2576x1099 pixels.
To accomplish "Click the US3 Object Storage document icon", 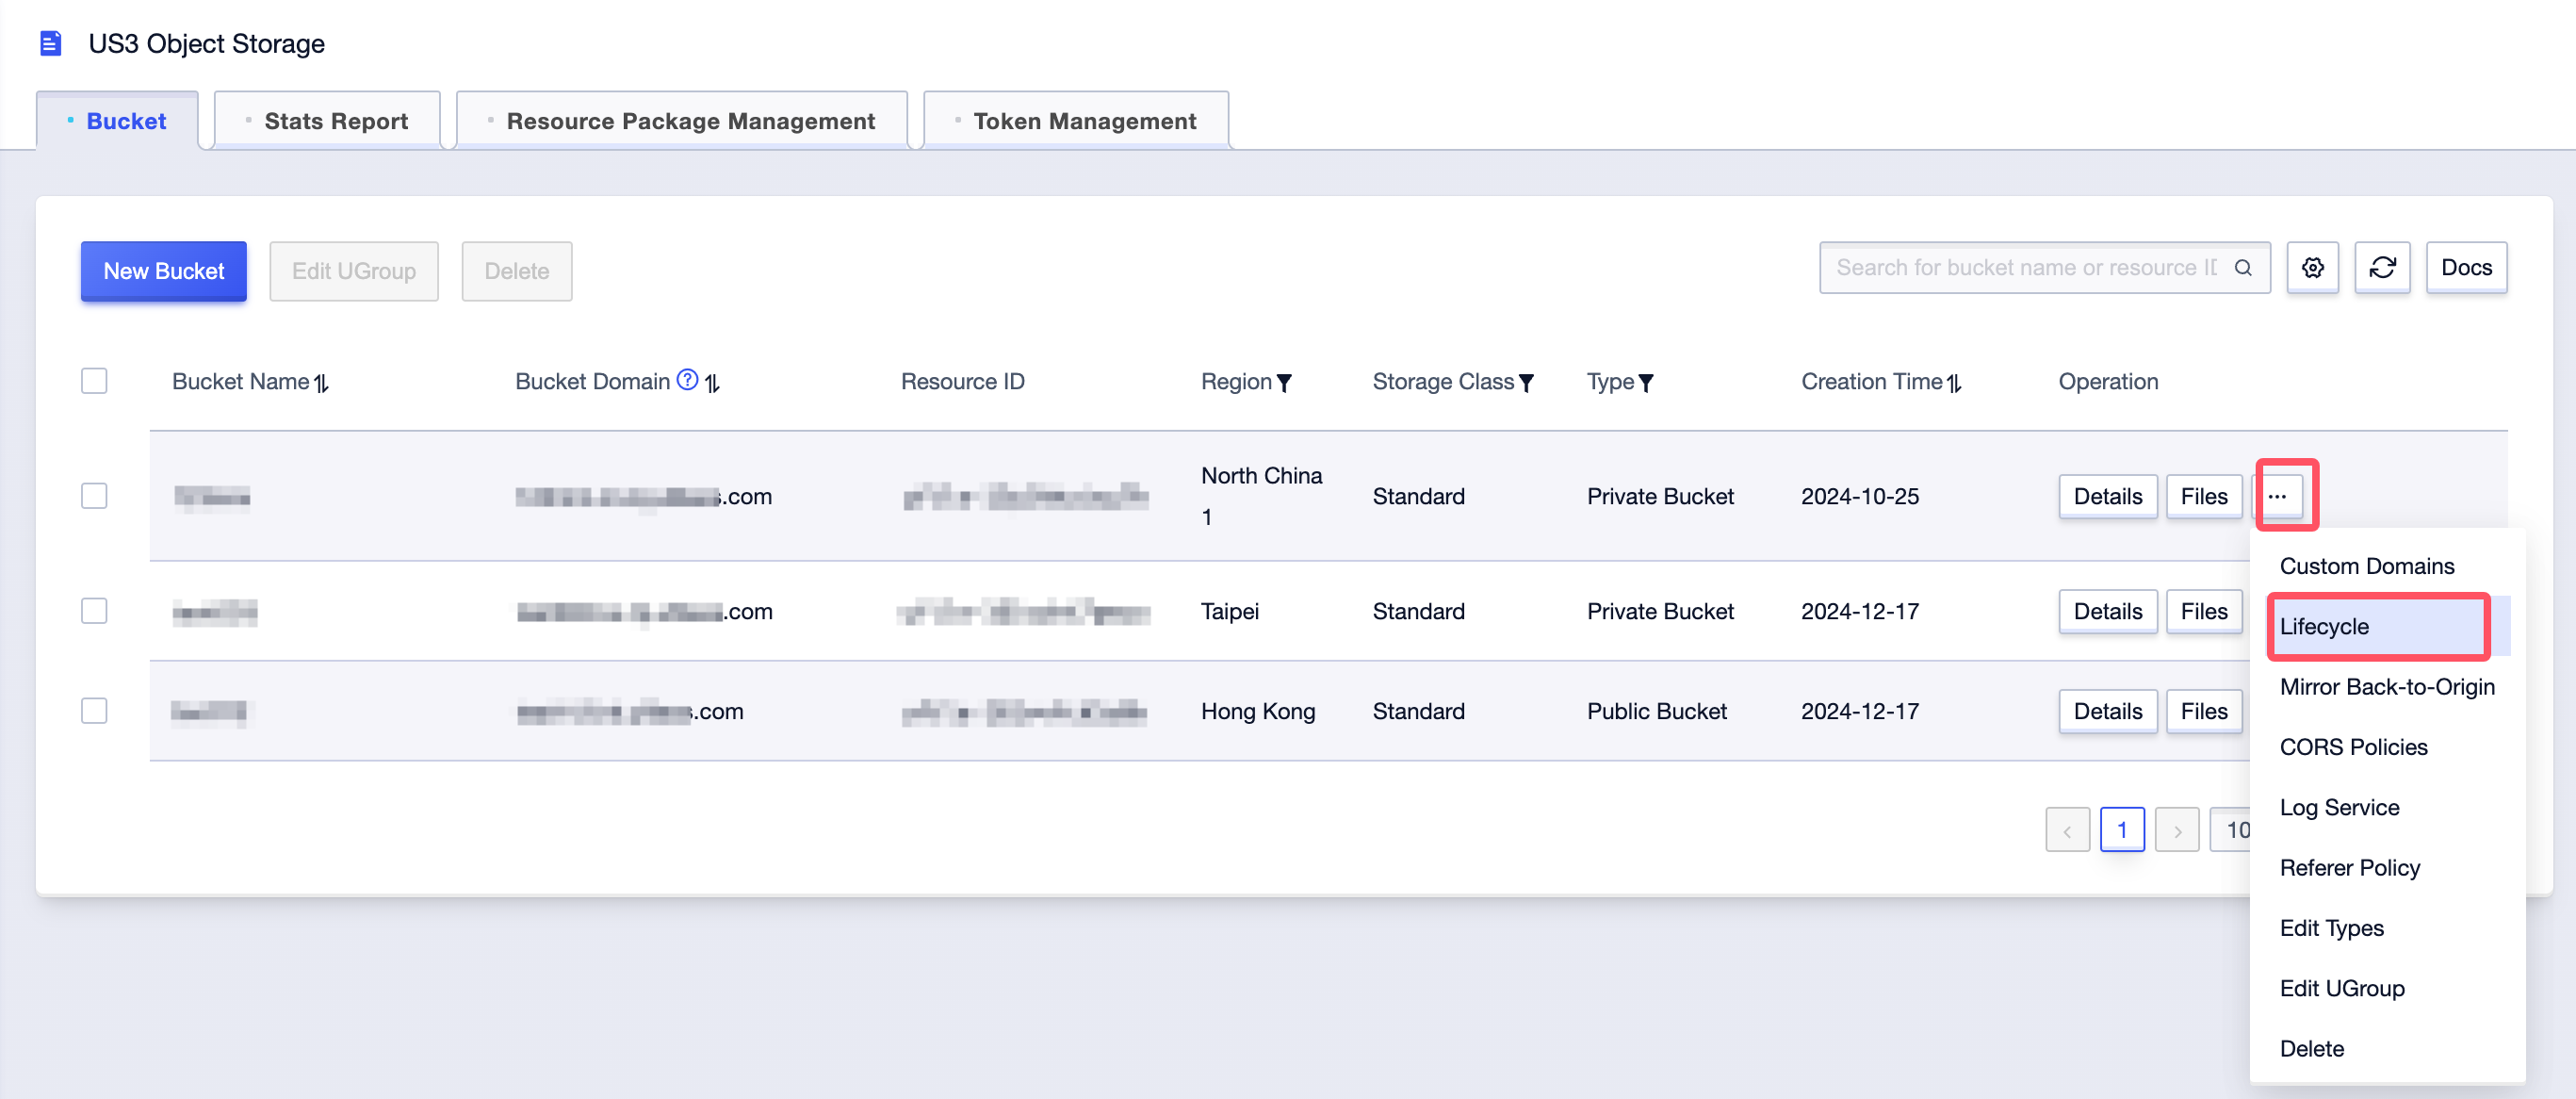I will pyautogui.click(x=50, y=43).
